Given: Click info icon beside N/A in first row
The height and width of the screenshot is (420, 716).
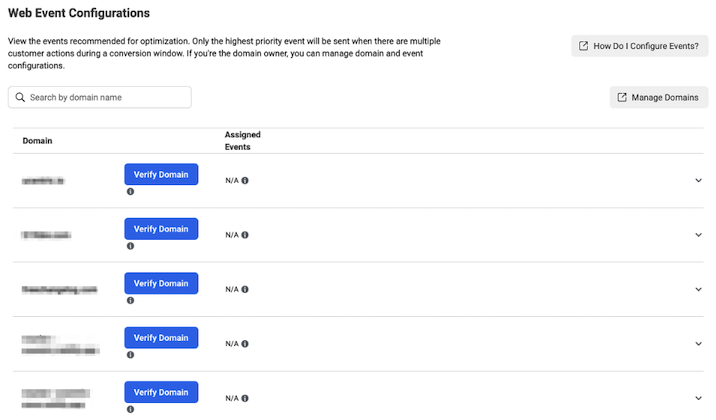Looking at the screenshot, I should (x=245, y=181).
